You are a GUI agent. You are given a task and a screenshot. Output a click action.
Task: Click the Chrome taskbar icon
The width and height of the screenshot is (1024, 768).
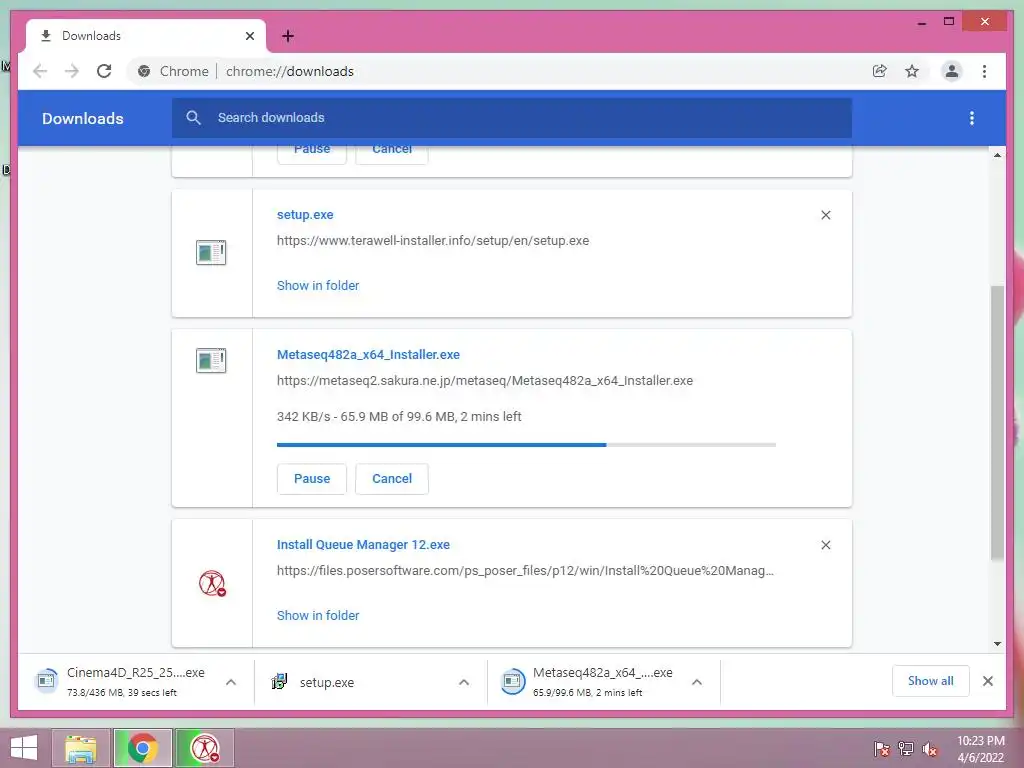coord(143,748)
